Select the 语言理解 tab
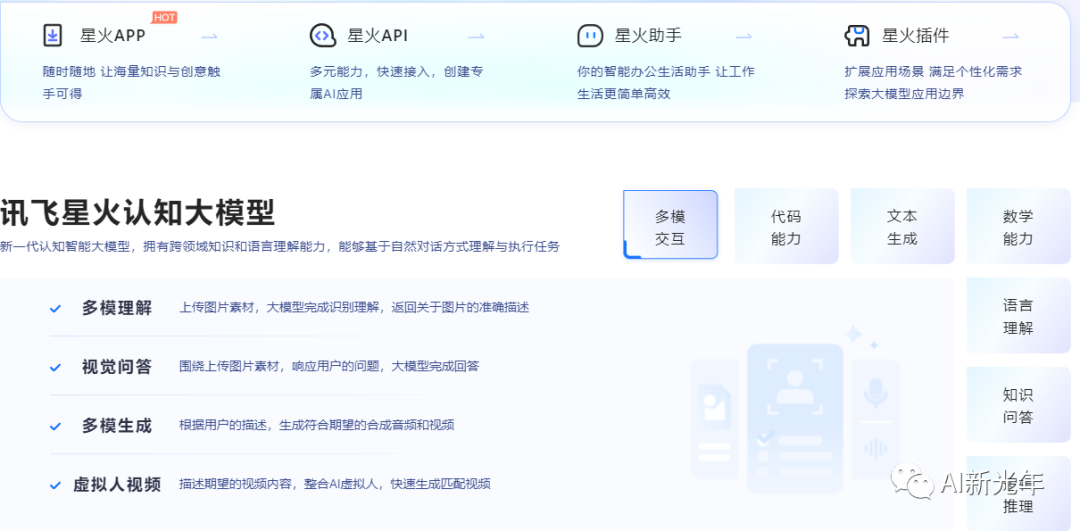The width and height of the screenshot is (1080, 531). tap(1018, 316)
